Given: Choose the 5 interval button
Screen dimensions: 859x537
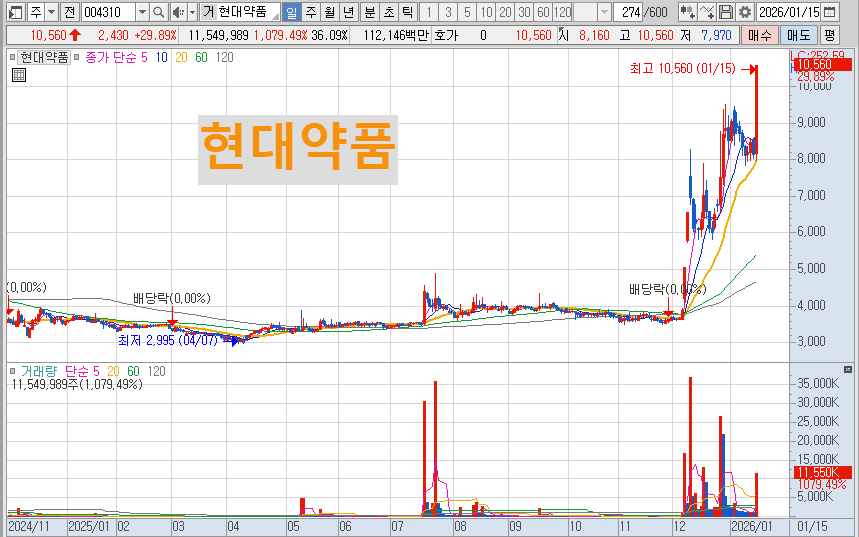Looking at the screenshot, I should pyautogui.click(x=467, y=12).
